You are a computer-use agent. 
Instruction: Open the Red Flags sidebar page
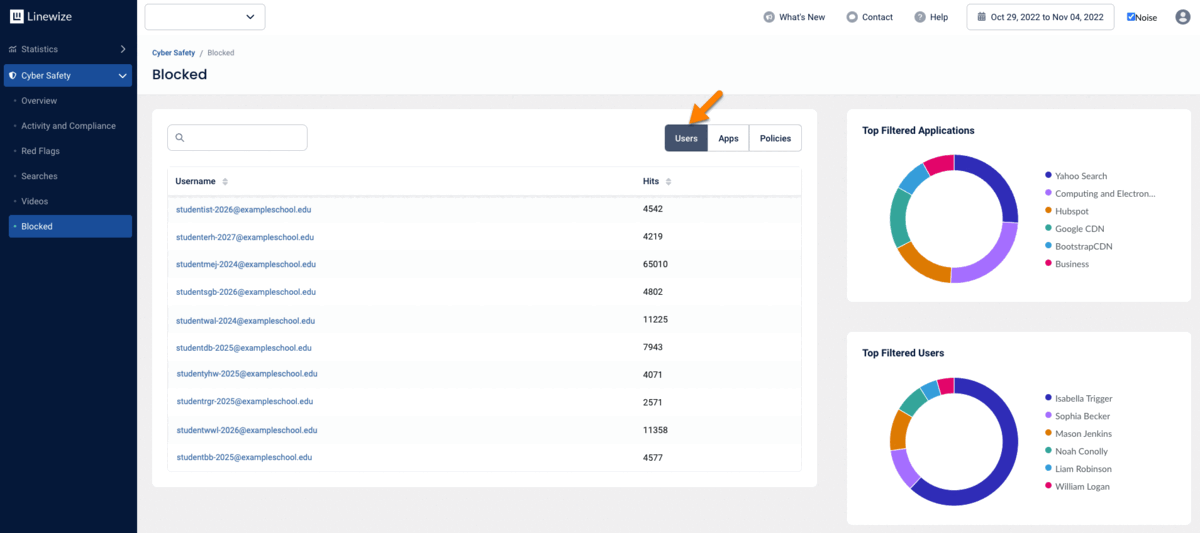tap(40, 151)
